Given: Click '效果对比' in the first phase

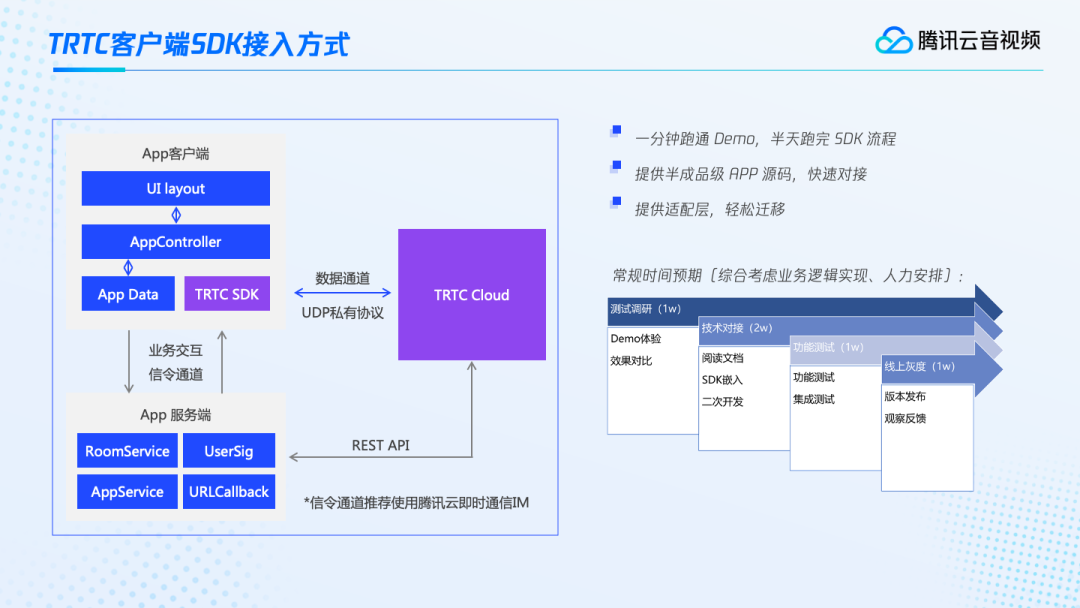Looking at the screenshot, I should pyautogui.click(x=631, y=360).
